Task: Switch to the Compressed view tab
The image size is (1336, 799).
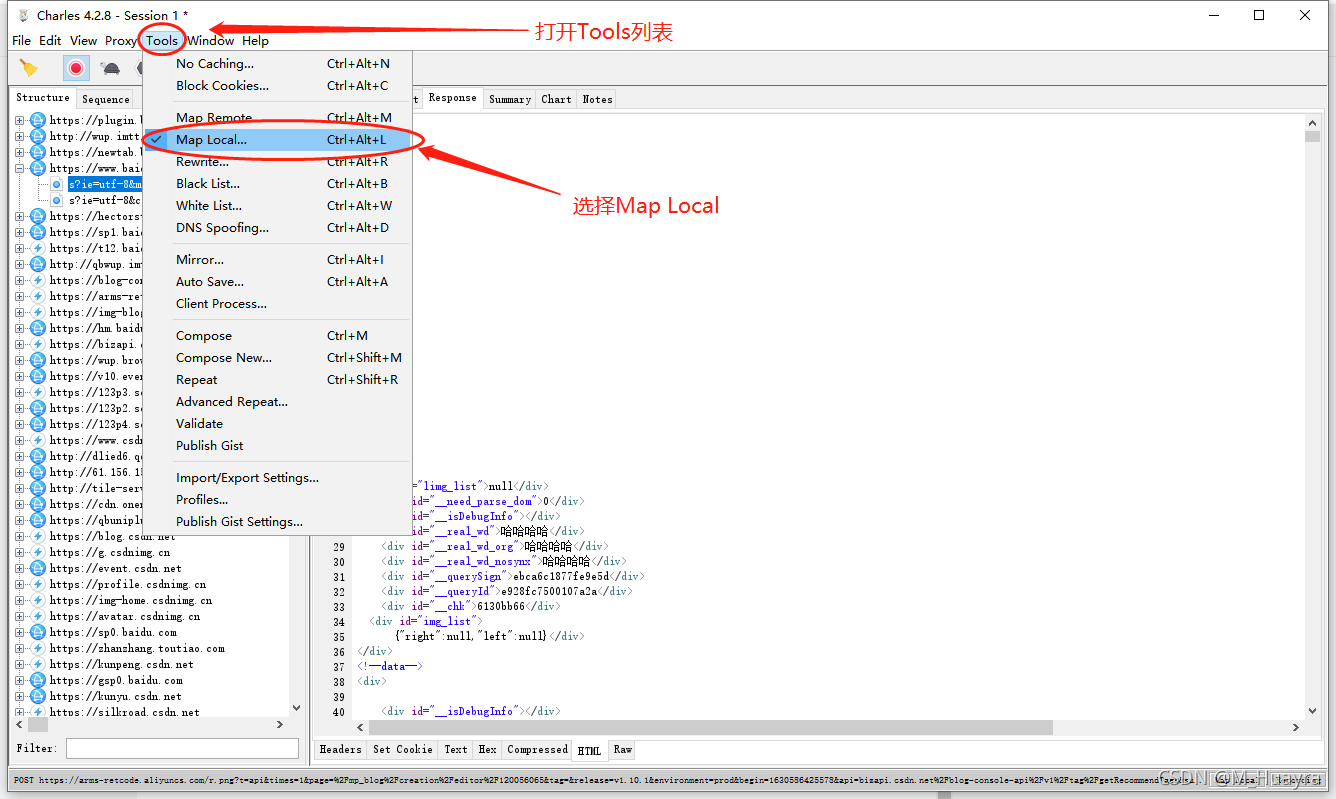Action: point(537,749)
